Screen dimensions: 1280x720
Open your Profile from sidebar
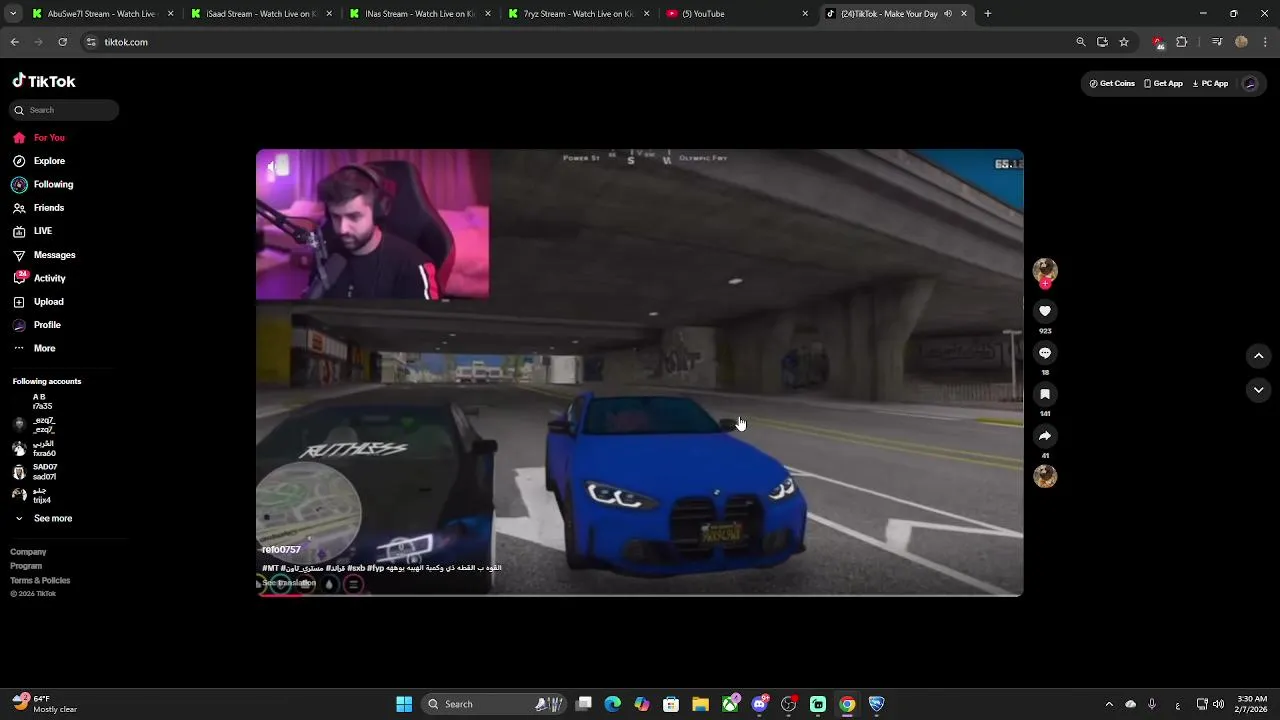(36, 325)
